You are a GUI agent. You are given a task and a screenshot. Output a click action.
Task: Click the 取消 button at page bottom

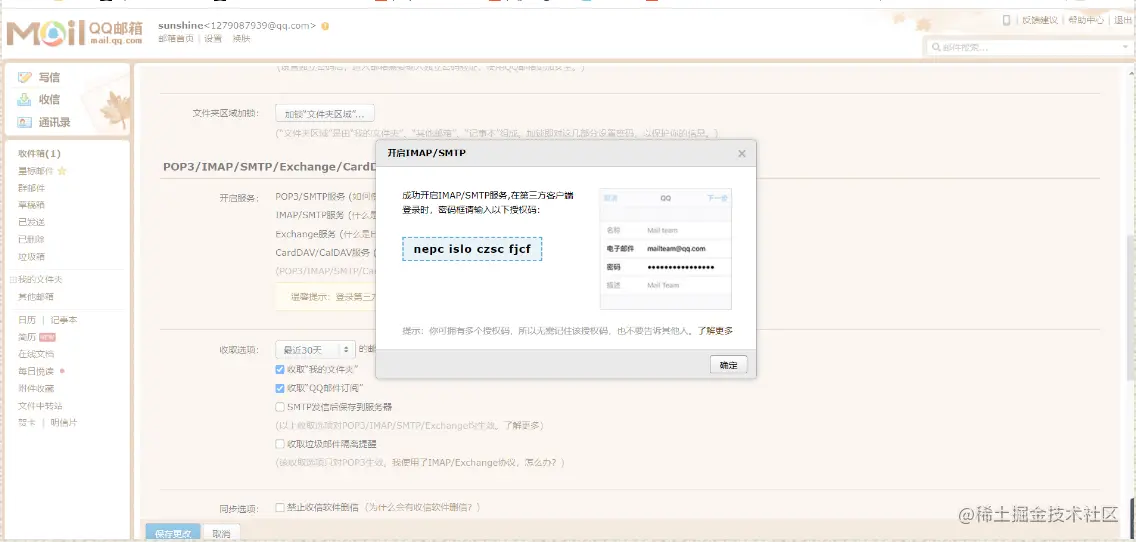tap(222, 533)
